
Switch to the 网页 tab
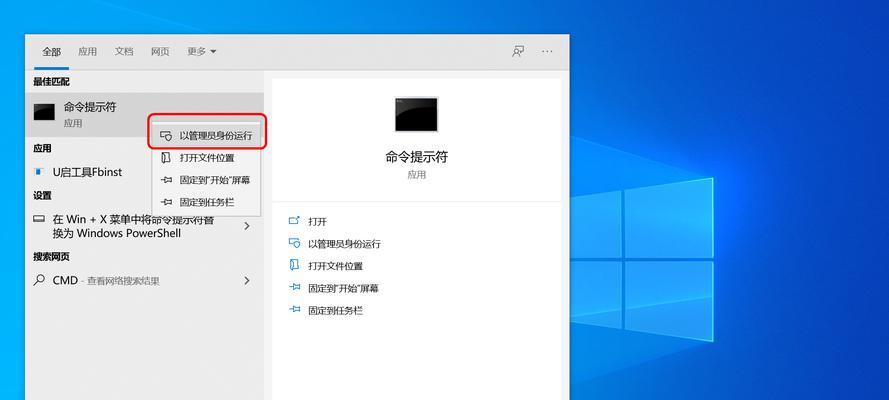click(x=160, y=52)
